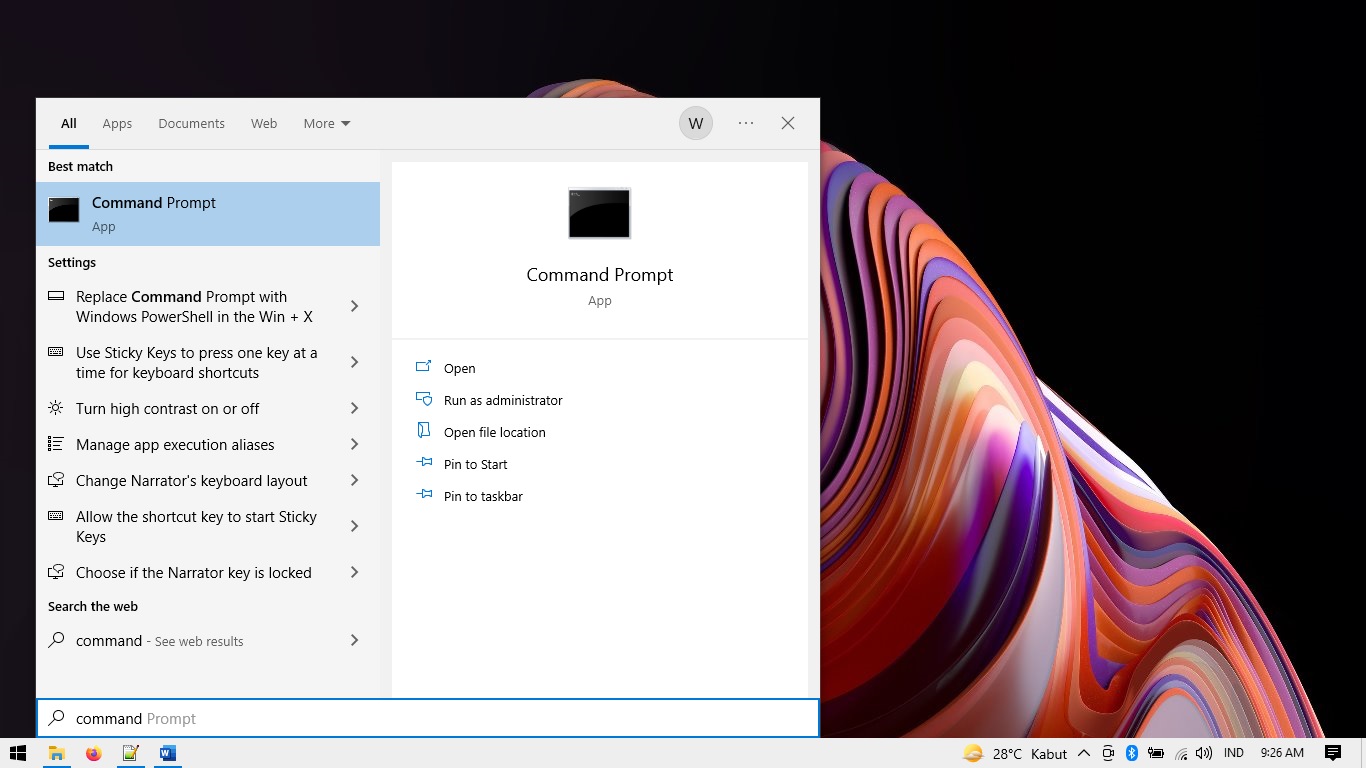Select Pin to taskbar option

click(x=483, y=496)
